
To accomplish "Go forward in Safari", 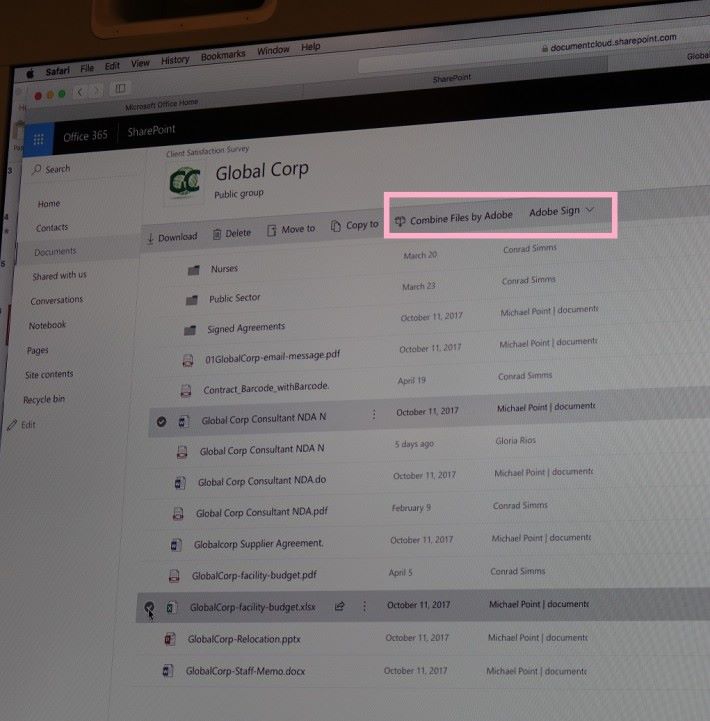I will click(x=96, y=90).
